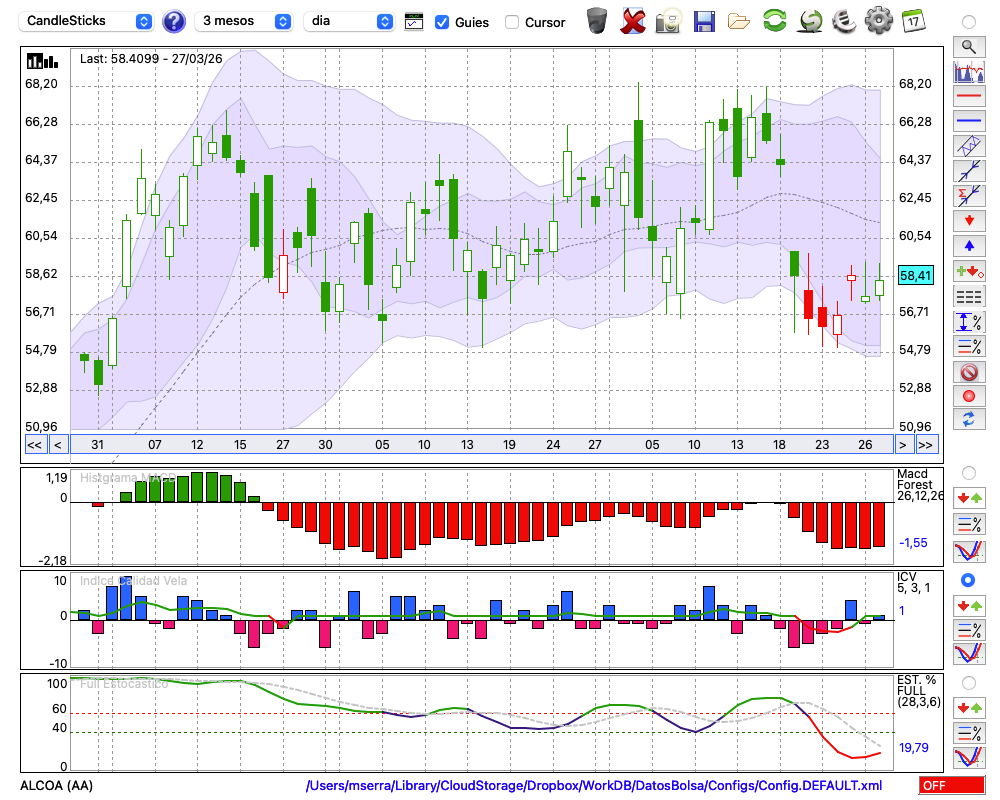
Task: Select the radio button beside Macd Forest panel
Action: pos(968,472)
